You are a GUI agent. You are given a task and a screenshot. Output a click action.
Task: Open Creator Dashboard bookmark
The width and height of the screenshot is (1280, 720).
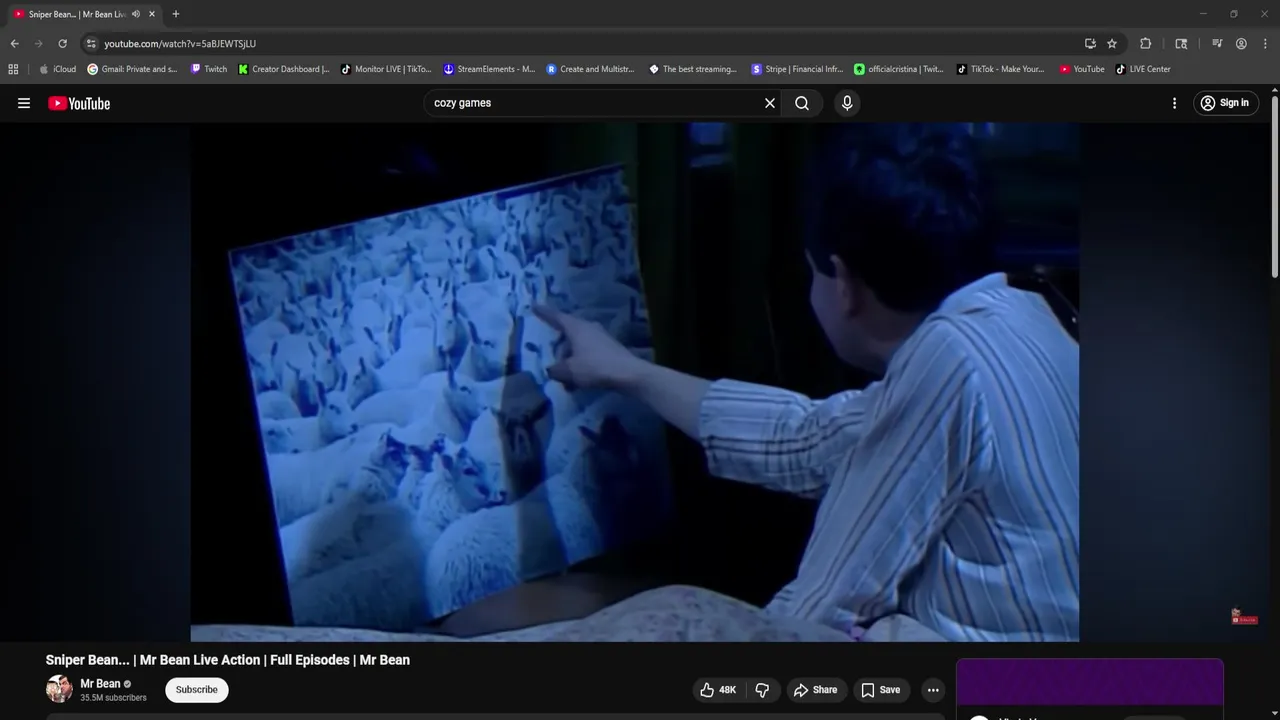(x=284, y=69)
